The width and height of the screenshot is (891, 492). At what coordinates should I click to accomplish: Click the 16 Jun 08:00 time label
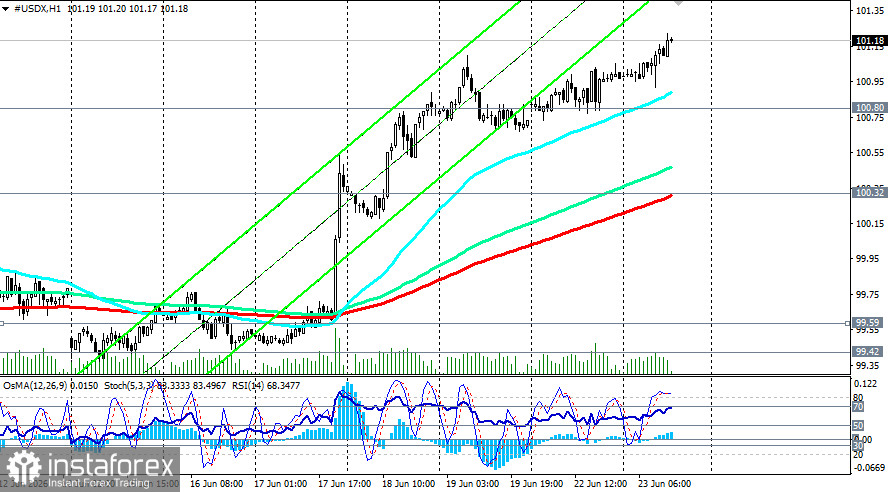216,484
